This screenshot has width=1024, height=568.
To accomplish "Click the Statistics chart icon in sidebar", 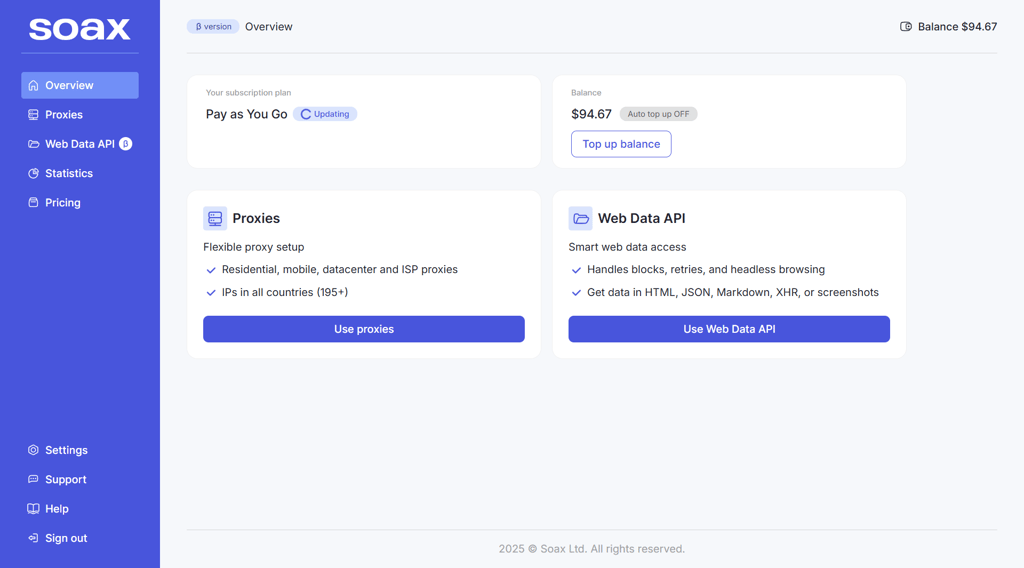I will click(x=33, y=174).
